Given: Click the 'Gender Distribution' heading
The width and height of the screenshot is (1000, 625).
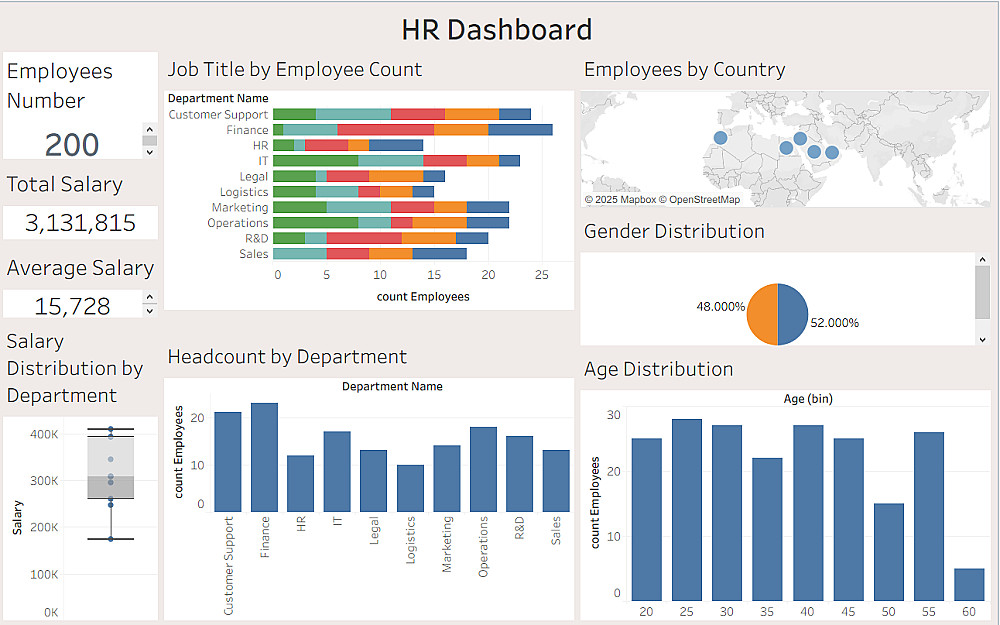Looking at the screenshot, I should point(674,231).
